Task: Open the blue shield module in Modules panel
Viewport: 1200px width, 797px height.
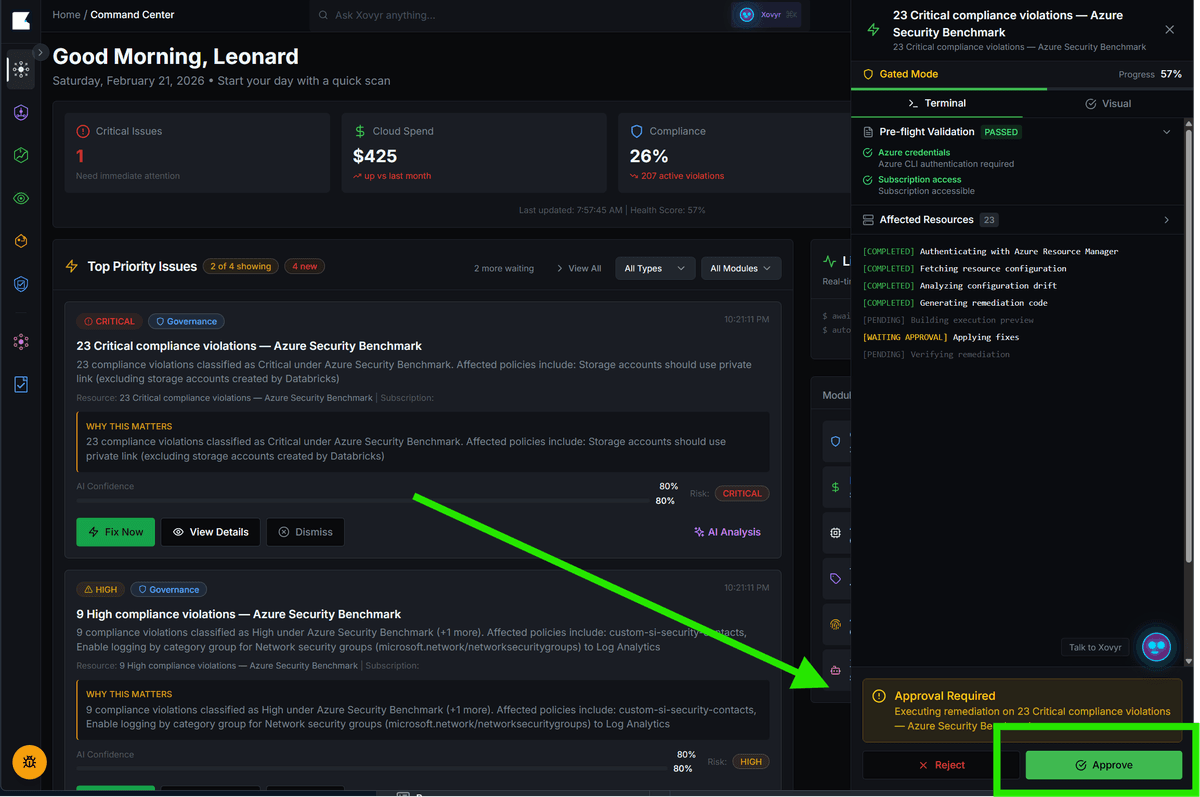Action: point(836,440)
